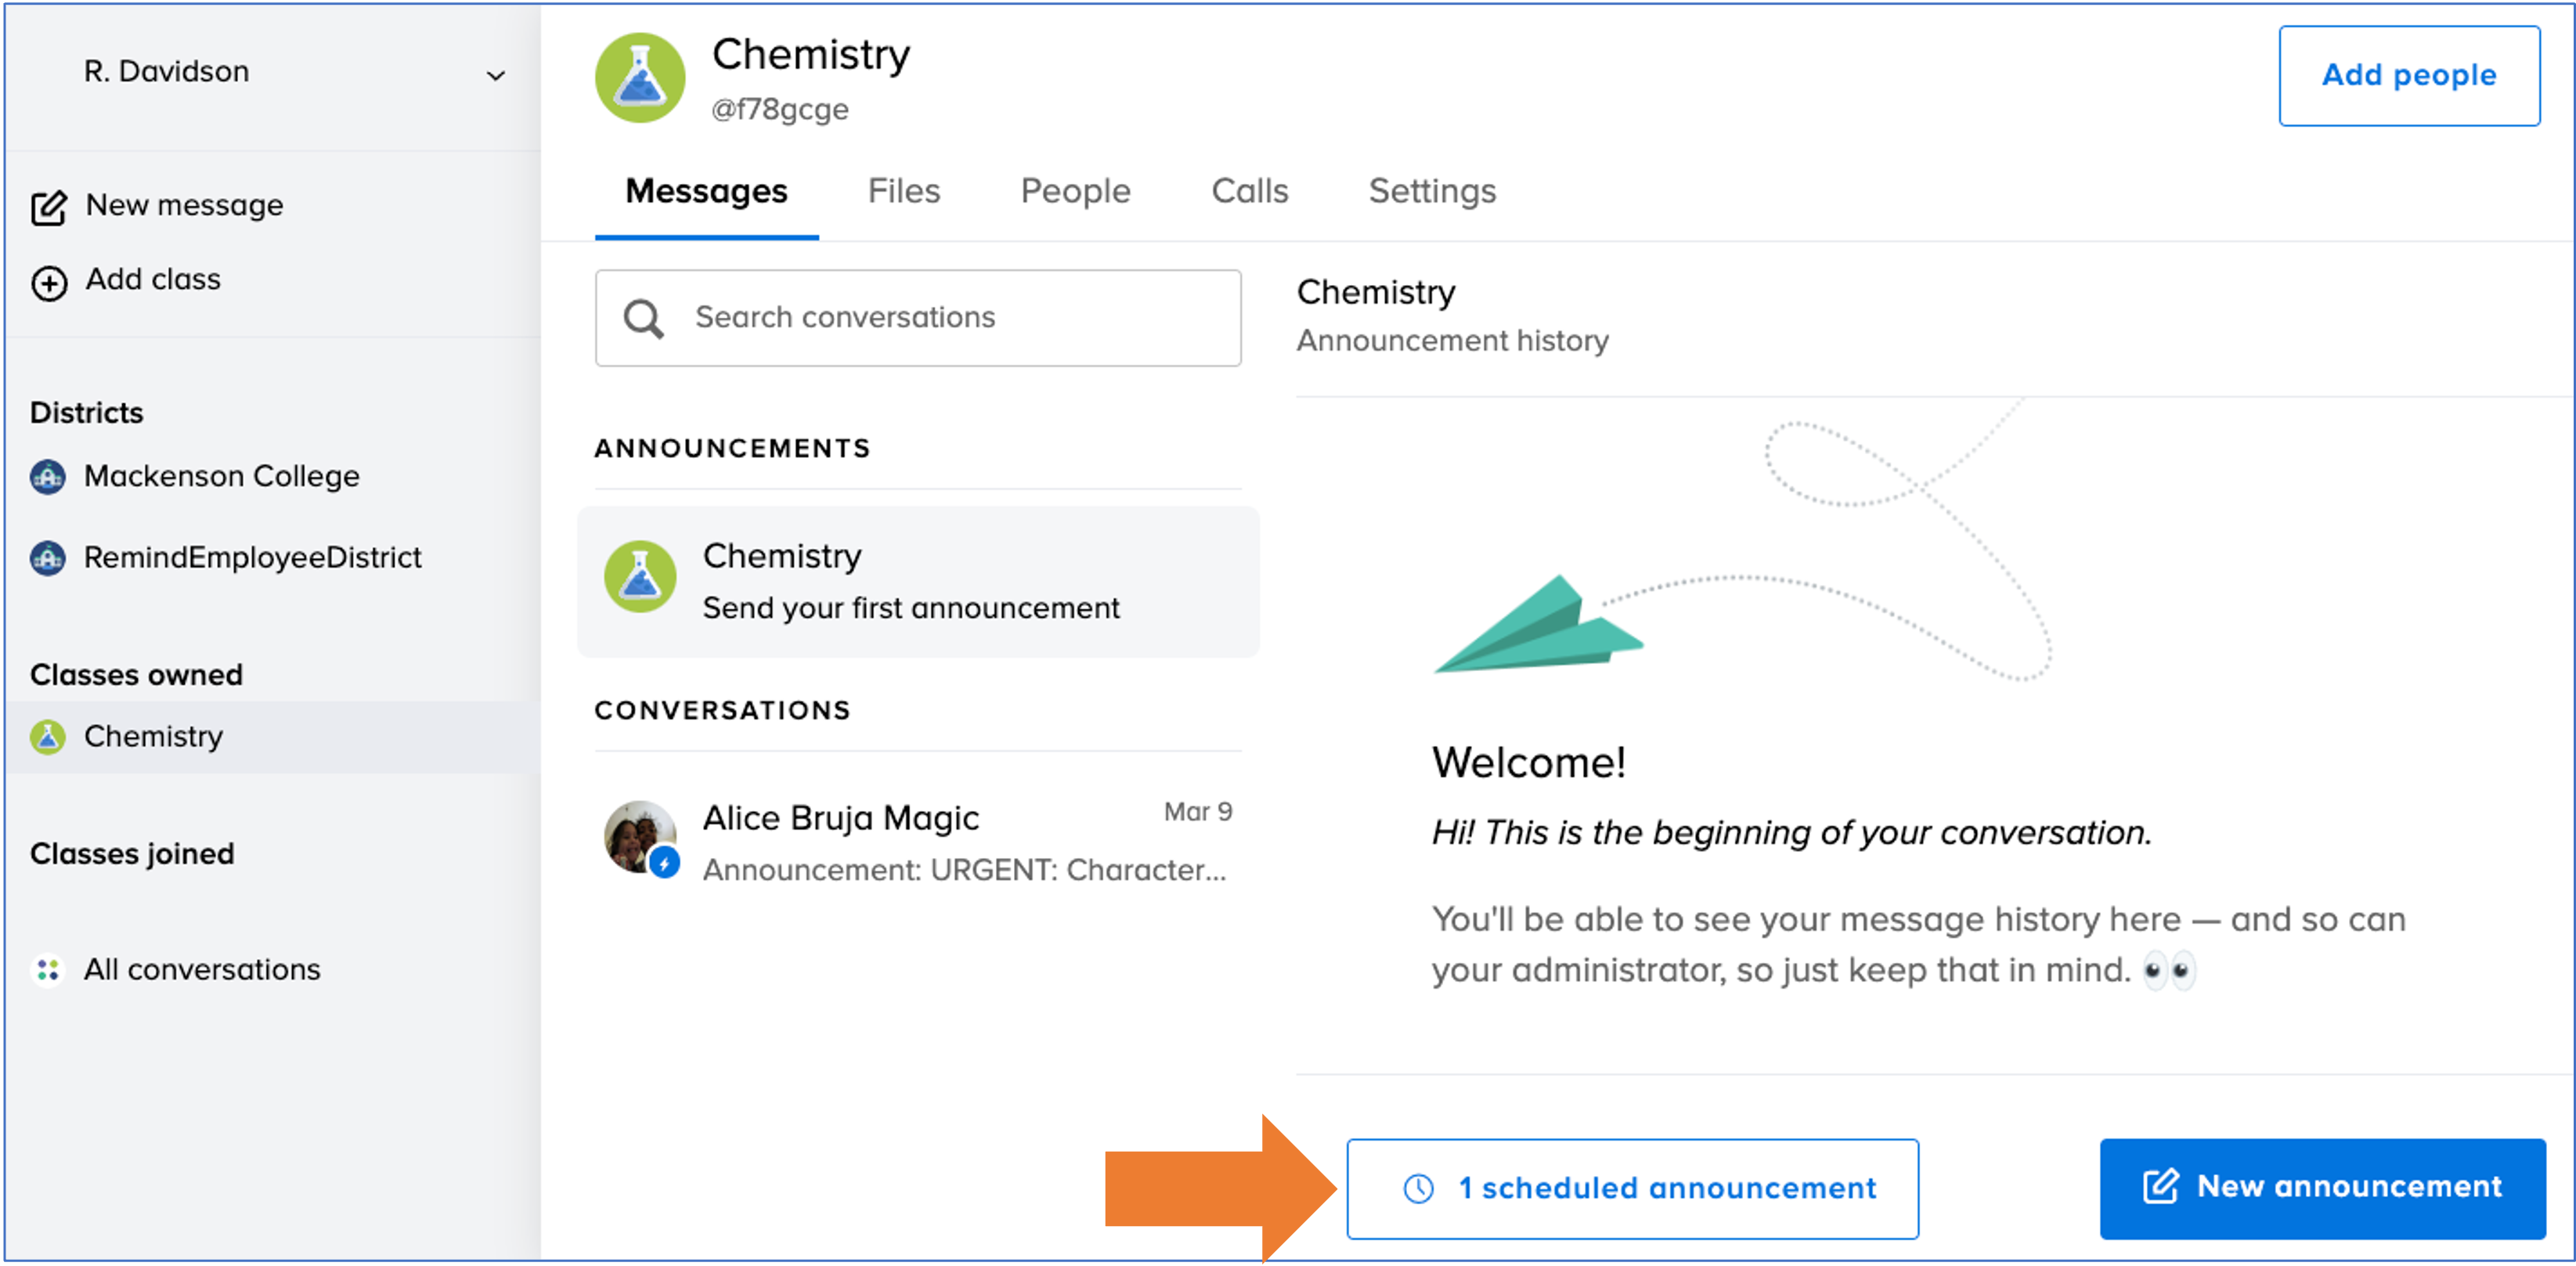Click the New announcement button
Image resolution: width=2576 pixels, height=1266 pixels.
click(x=2322, y=1188)
